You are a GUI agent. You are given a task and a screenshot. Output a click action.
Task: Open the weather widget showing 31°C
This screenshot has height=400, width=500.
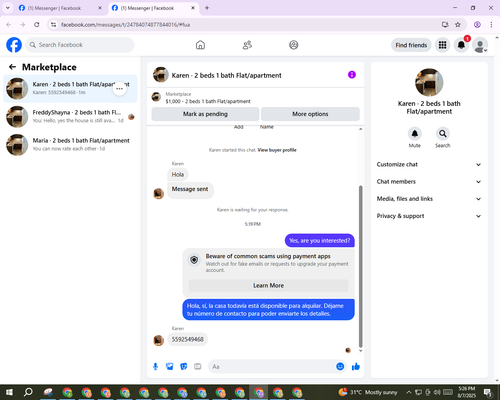[x=368, y=392]
